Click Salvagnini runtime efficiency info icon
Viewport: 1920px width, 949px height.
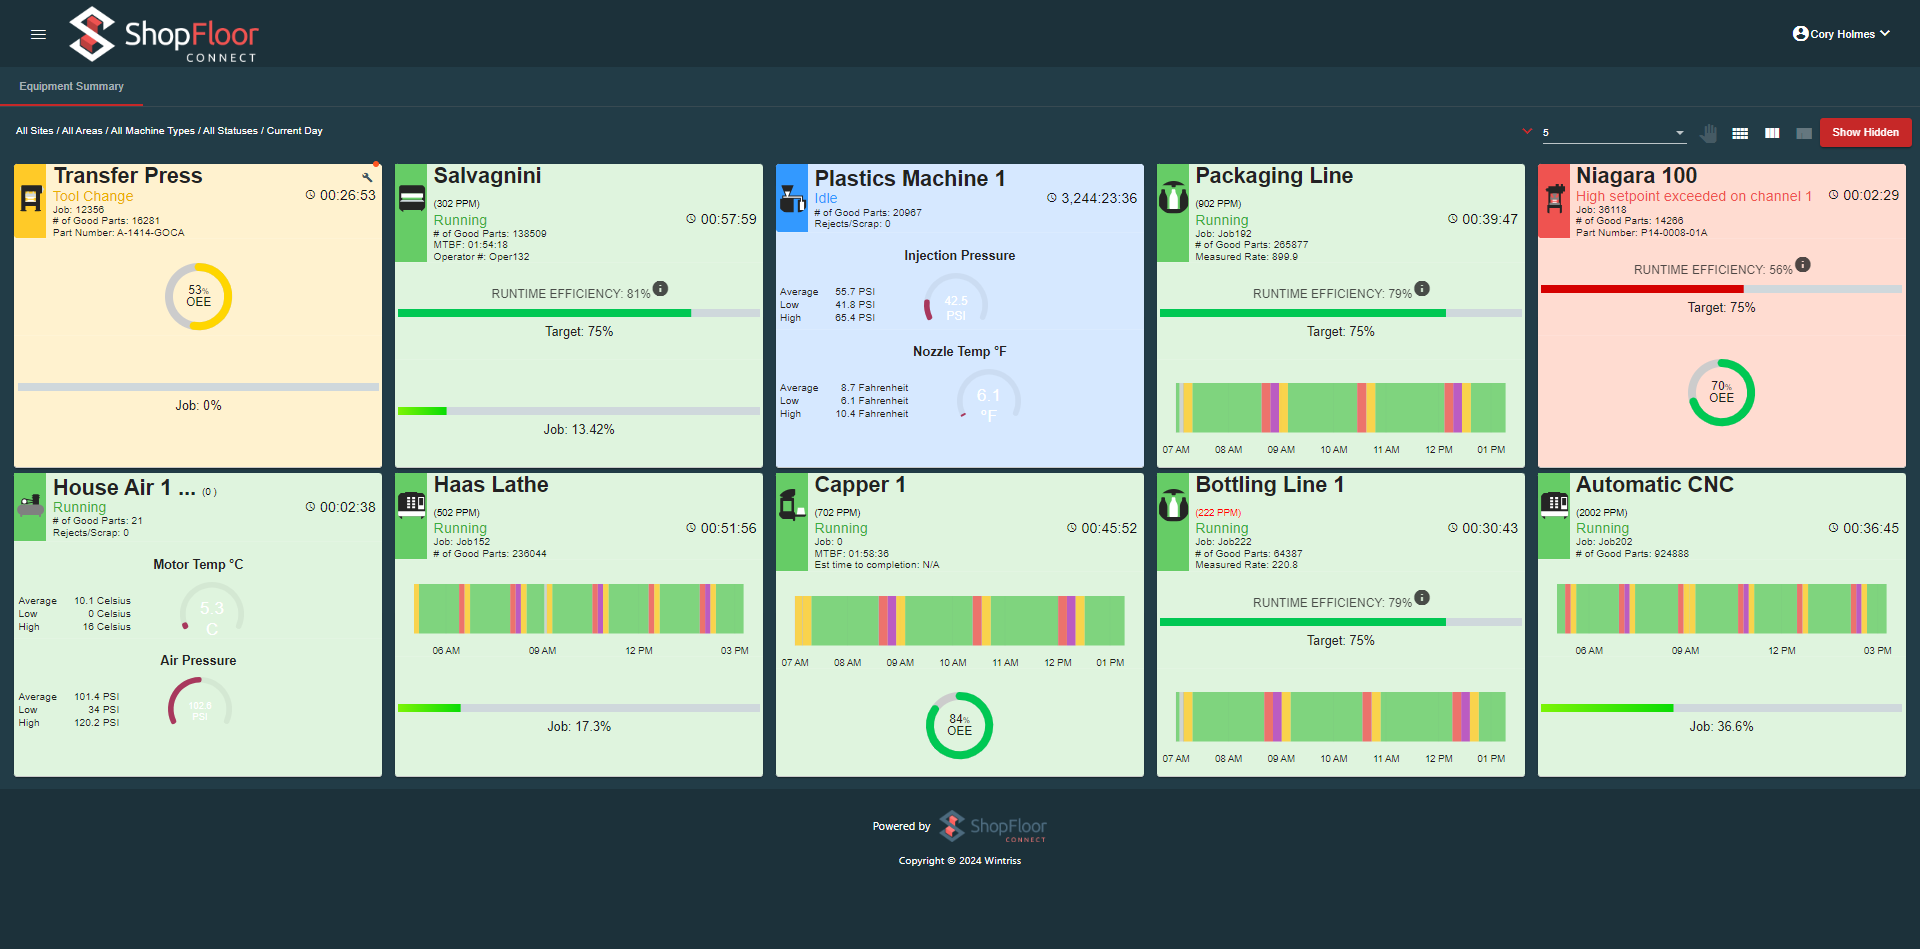point(660,289)
